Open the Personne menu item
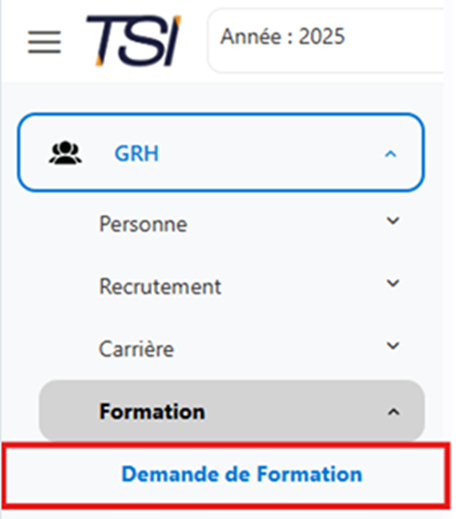This screenshot has width=456, height=519. (143, 224)
